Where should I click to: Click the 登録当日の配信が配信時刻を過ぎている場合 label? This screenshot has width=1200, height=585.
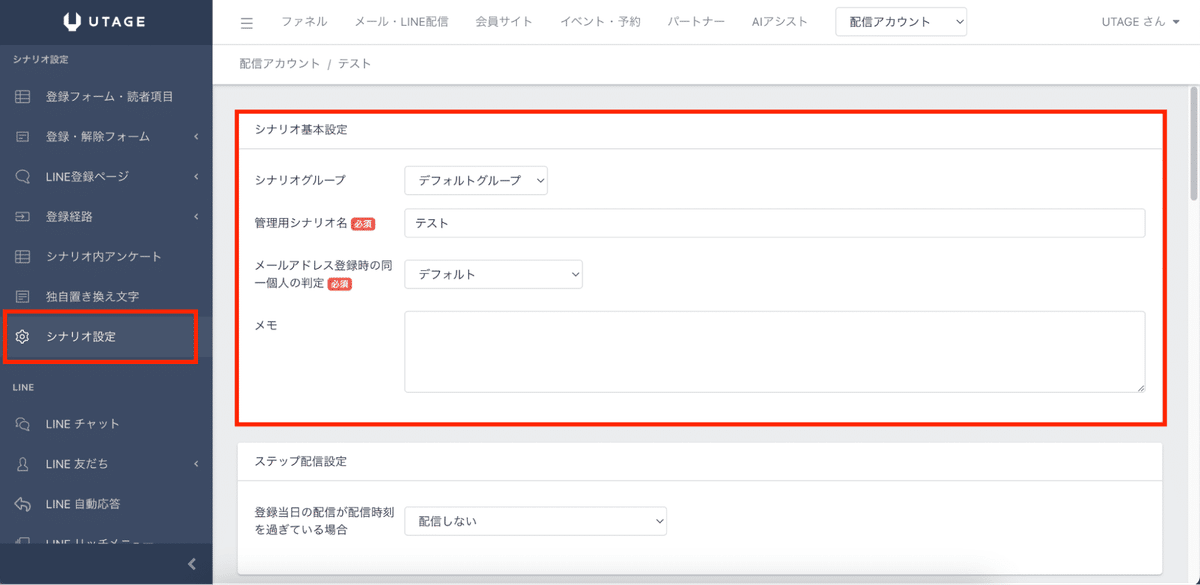(x=324, y=521)
